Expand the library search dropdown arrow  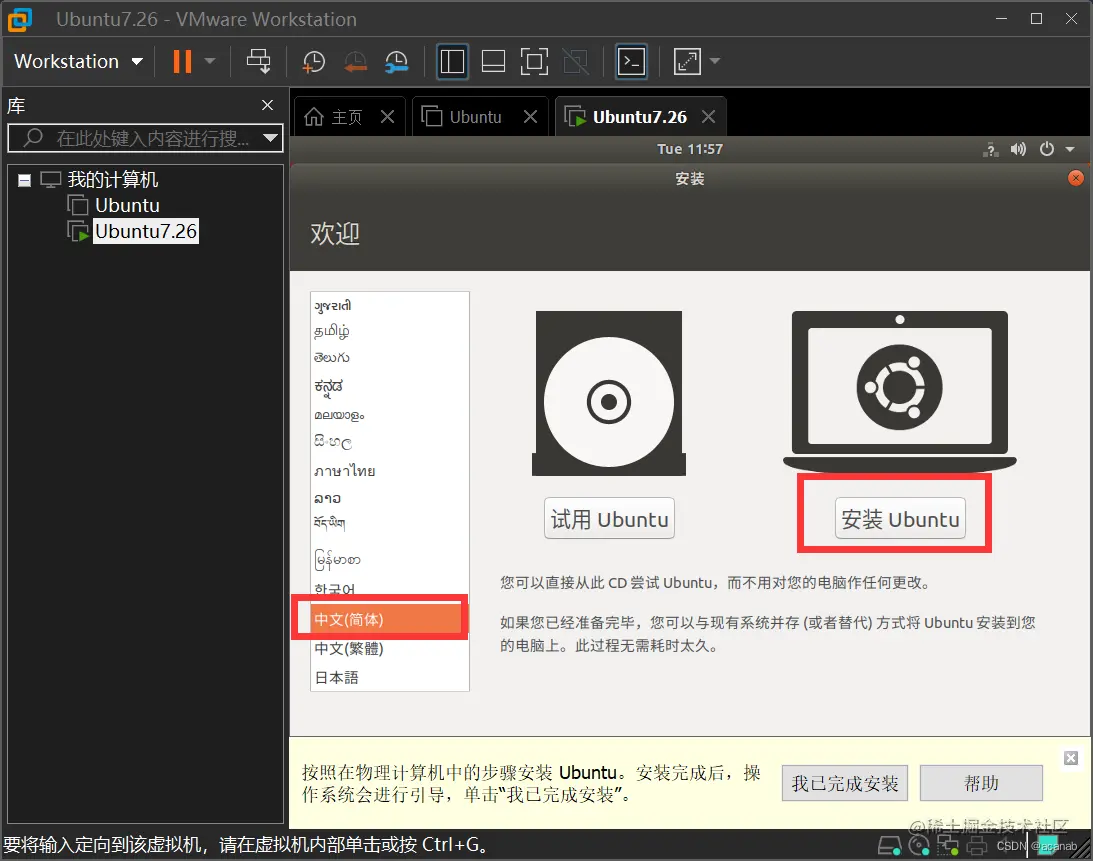click(x=270, y=138)
